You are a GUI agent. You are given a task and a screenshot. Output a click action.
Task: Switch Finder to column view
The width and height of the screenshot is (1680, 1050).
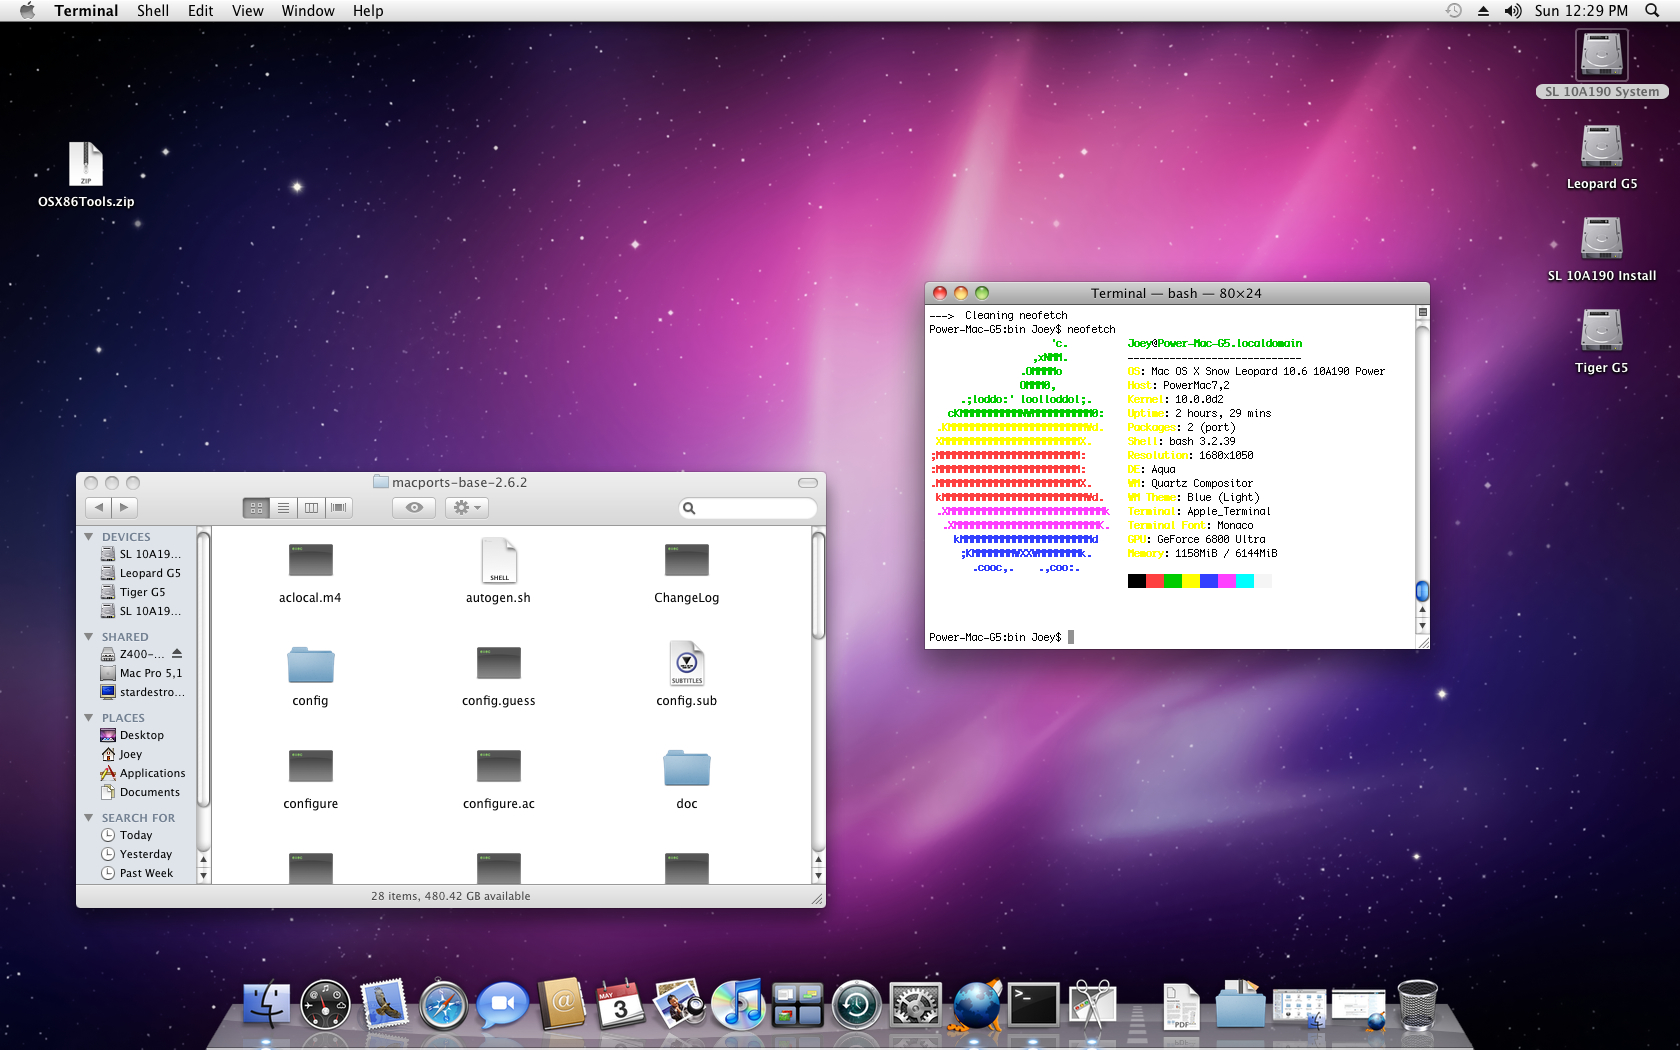coord(311,508)
